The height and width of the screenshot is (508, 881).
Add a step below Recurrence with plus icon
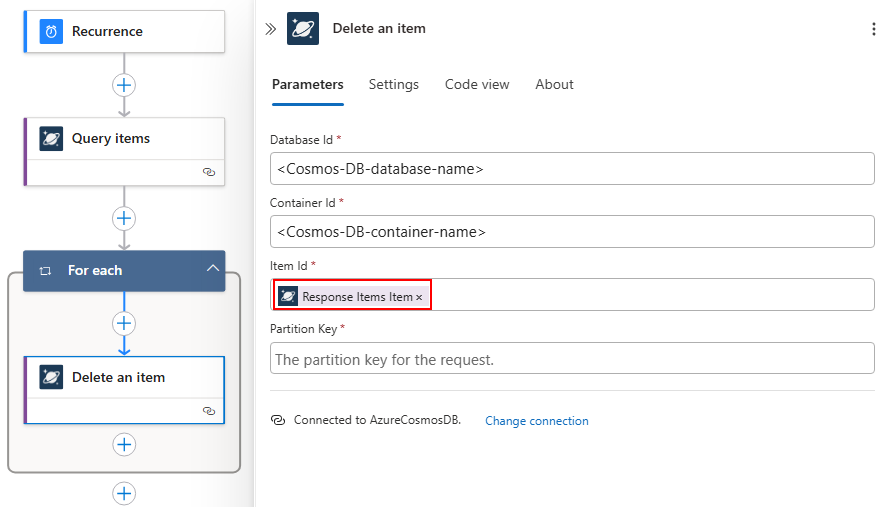(124, 85)
